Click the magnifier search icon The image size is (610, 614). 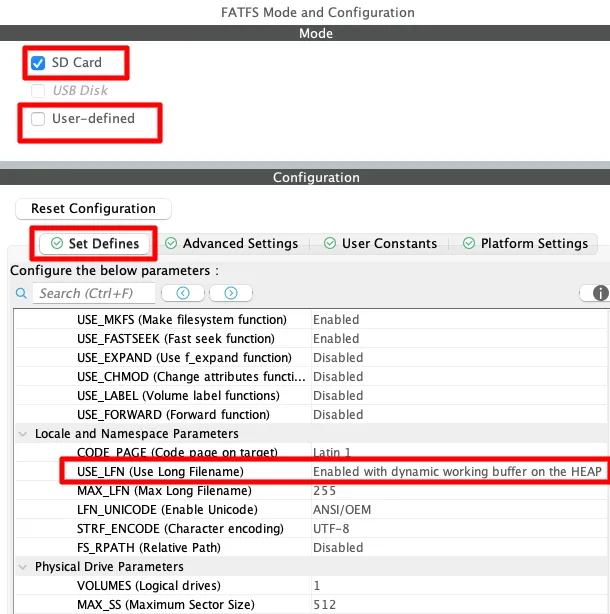[x=21, y=293]
